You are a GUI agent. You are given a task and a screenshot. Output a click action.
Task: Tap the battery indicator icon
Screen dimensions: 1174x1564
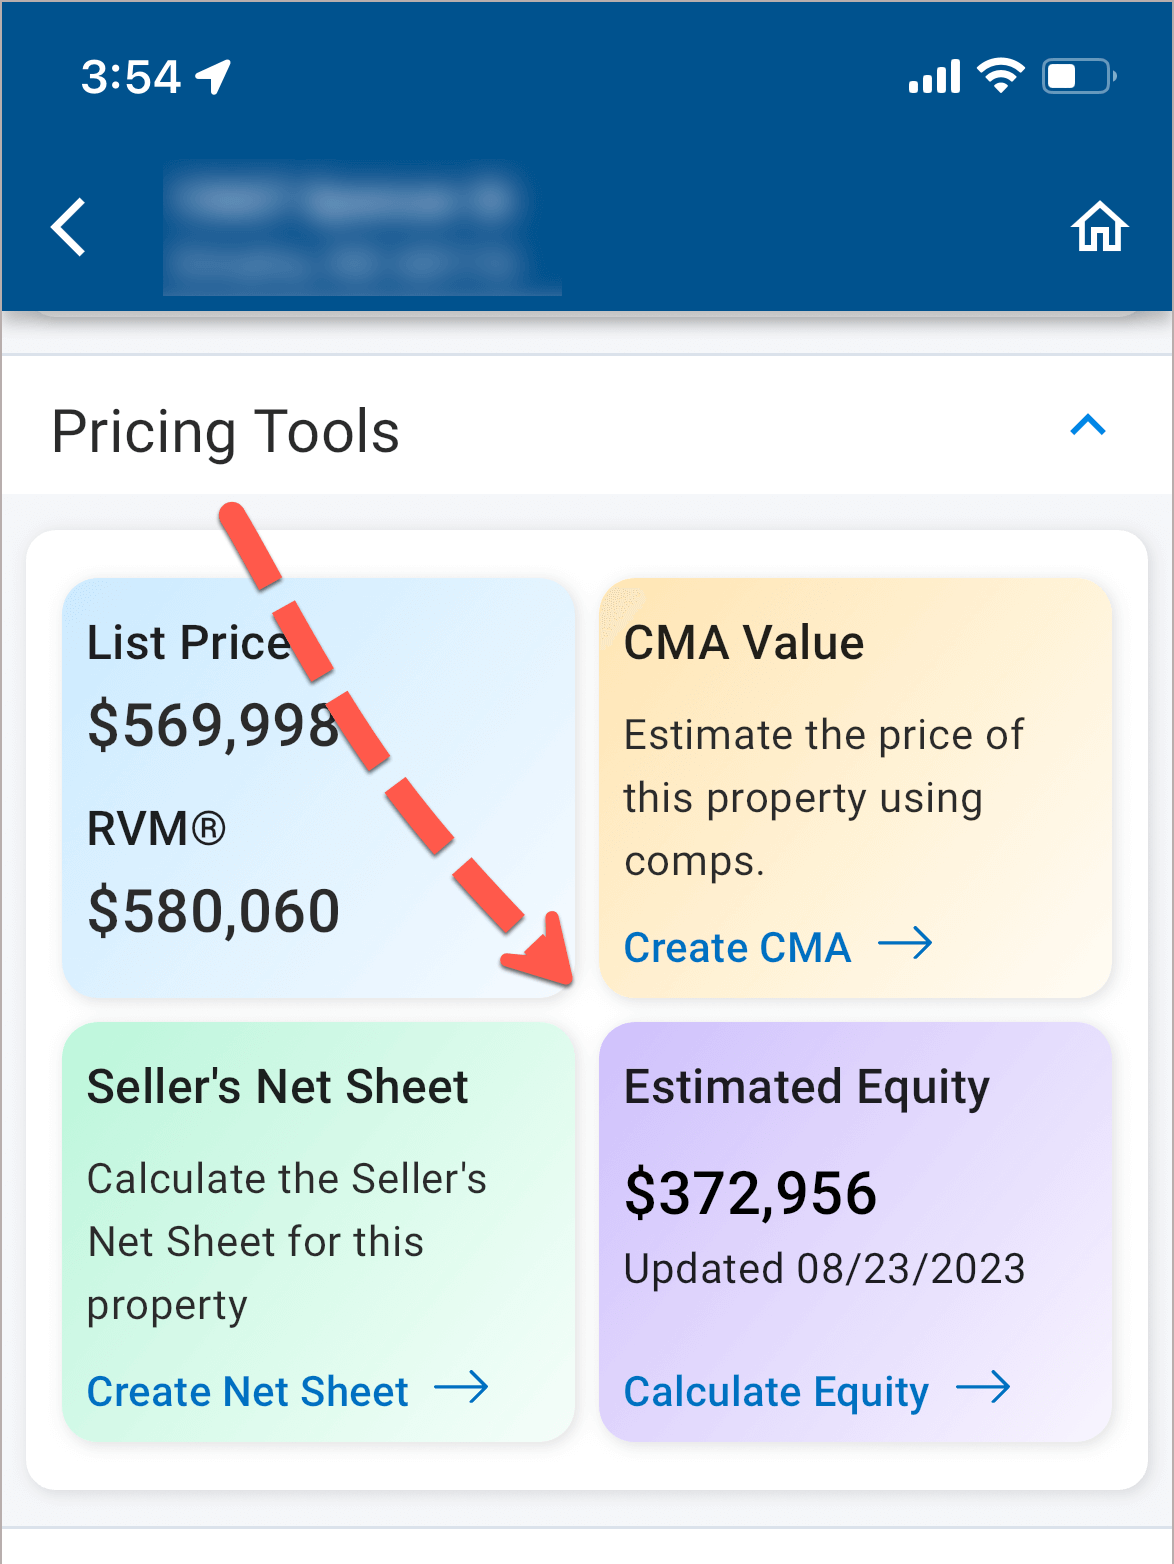tap(1078, 76)
